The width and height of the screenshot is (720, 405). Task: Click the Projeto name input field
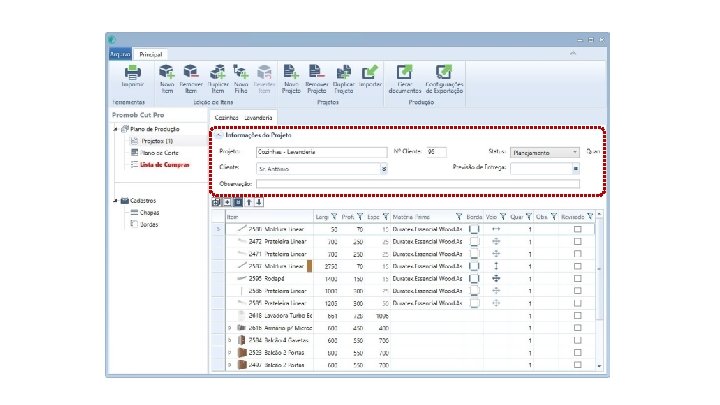(321, 152)
